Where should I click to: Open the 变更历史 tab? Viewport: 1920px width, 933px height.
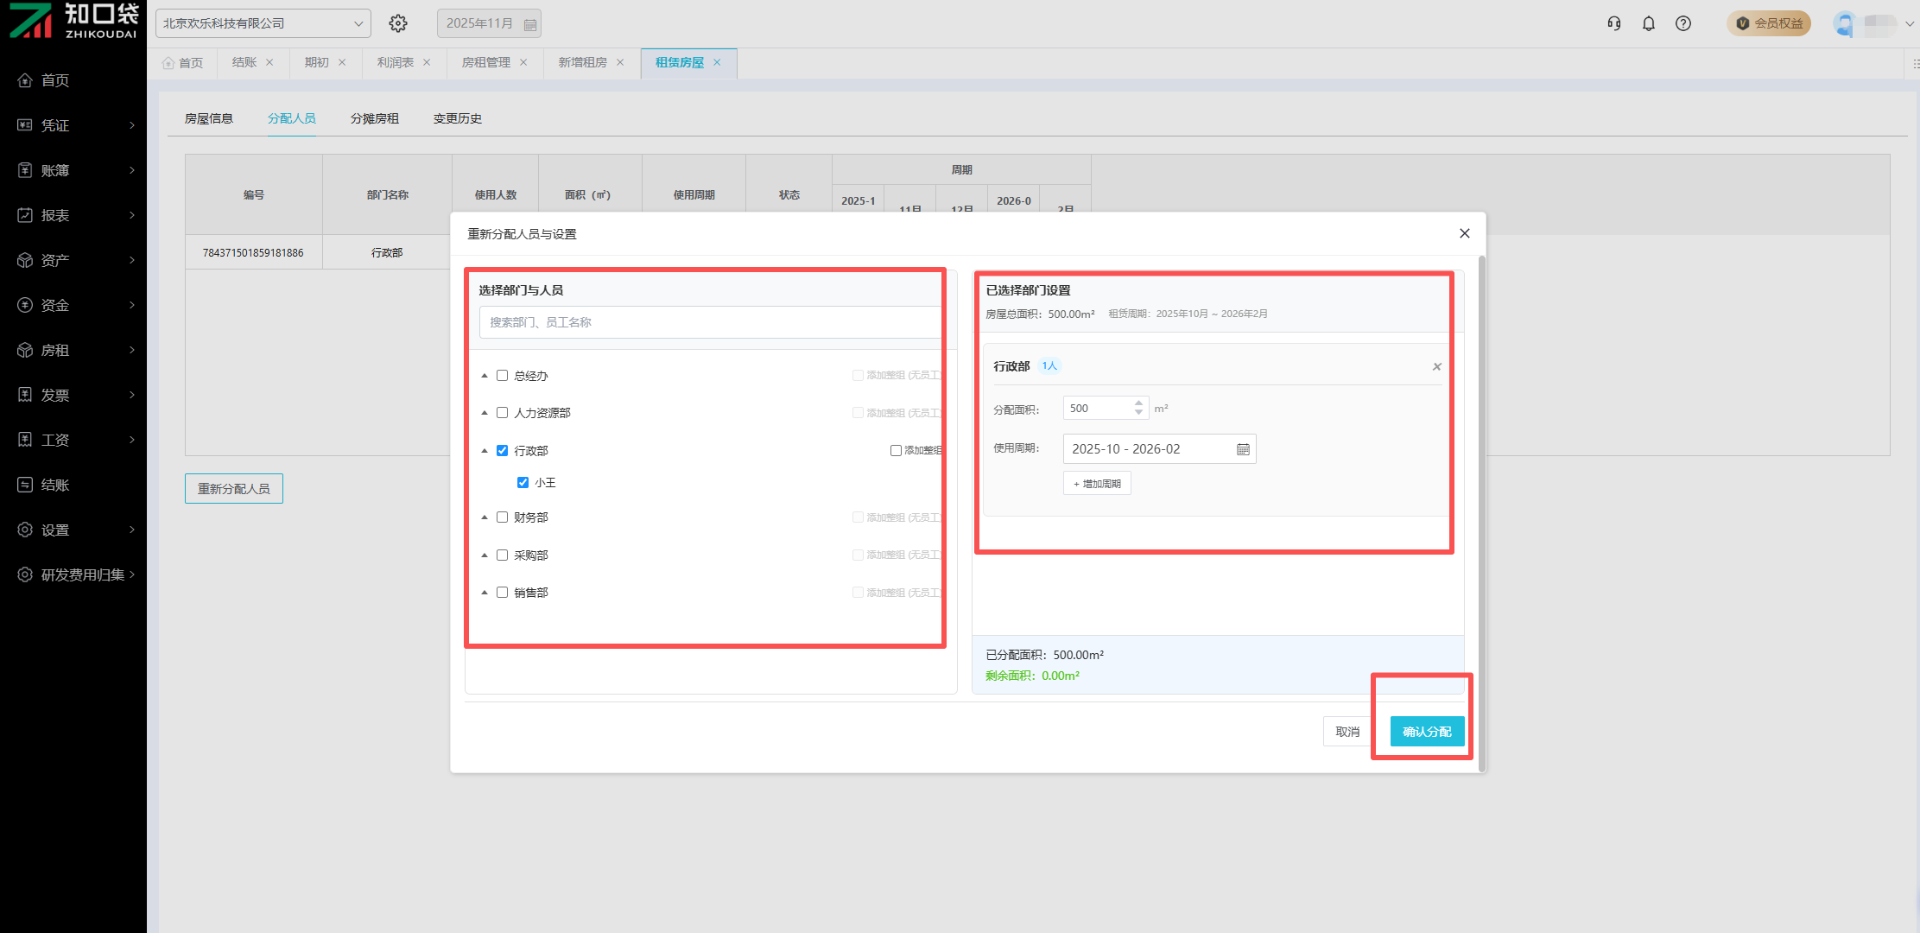457,119
